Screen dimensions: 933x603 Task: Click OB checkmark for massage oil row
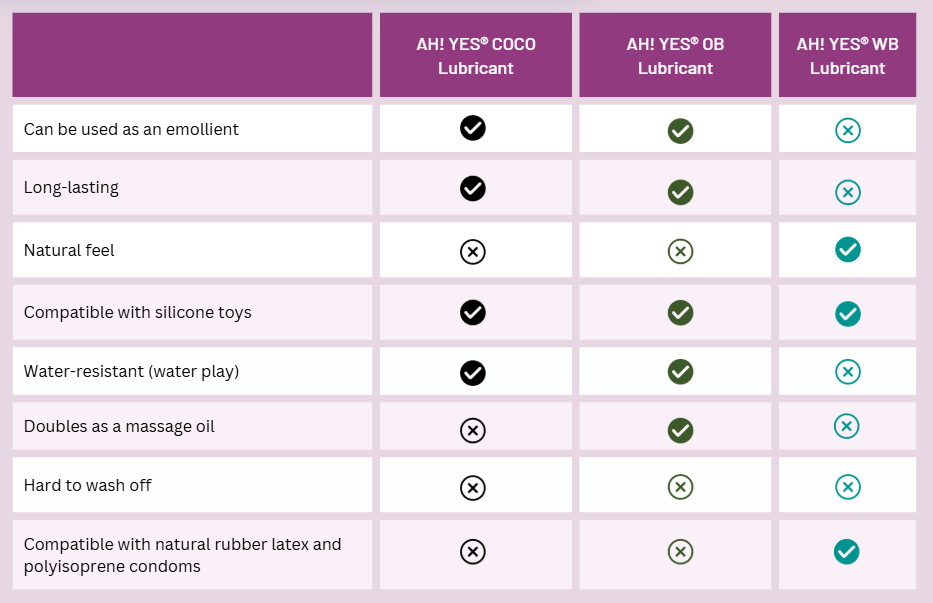click(680, 430)
